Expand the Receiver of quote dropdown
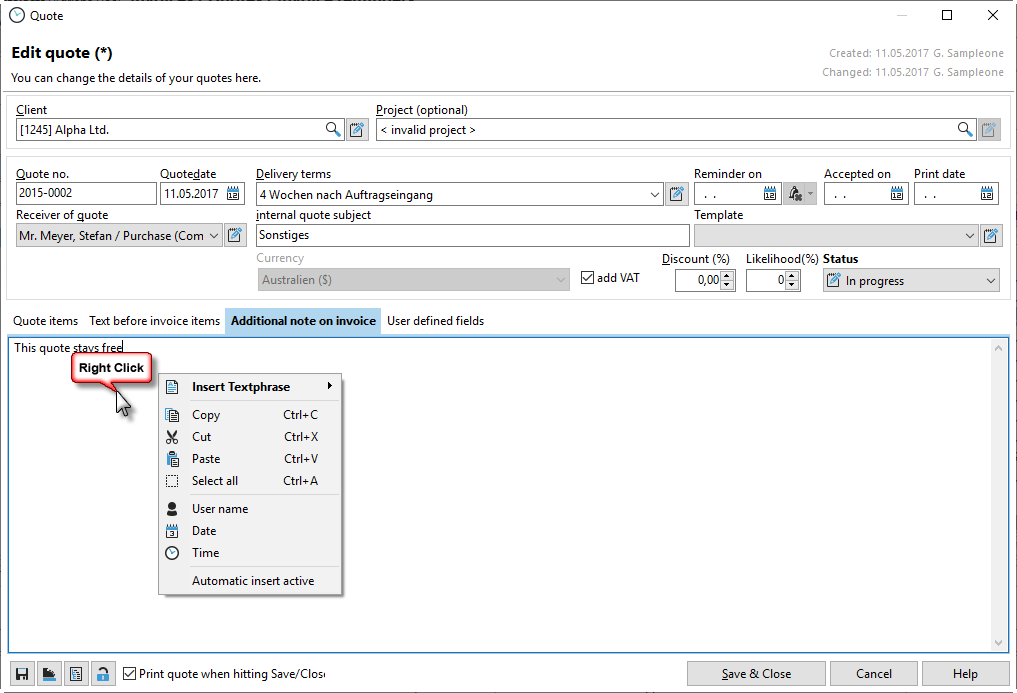 pyautogui.click(x=214, y=236)
